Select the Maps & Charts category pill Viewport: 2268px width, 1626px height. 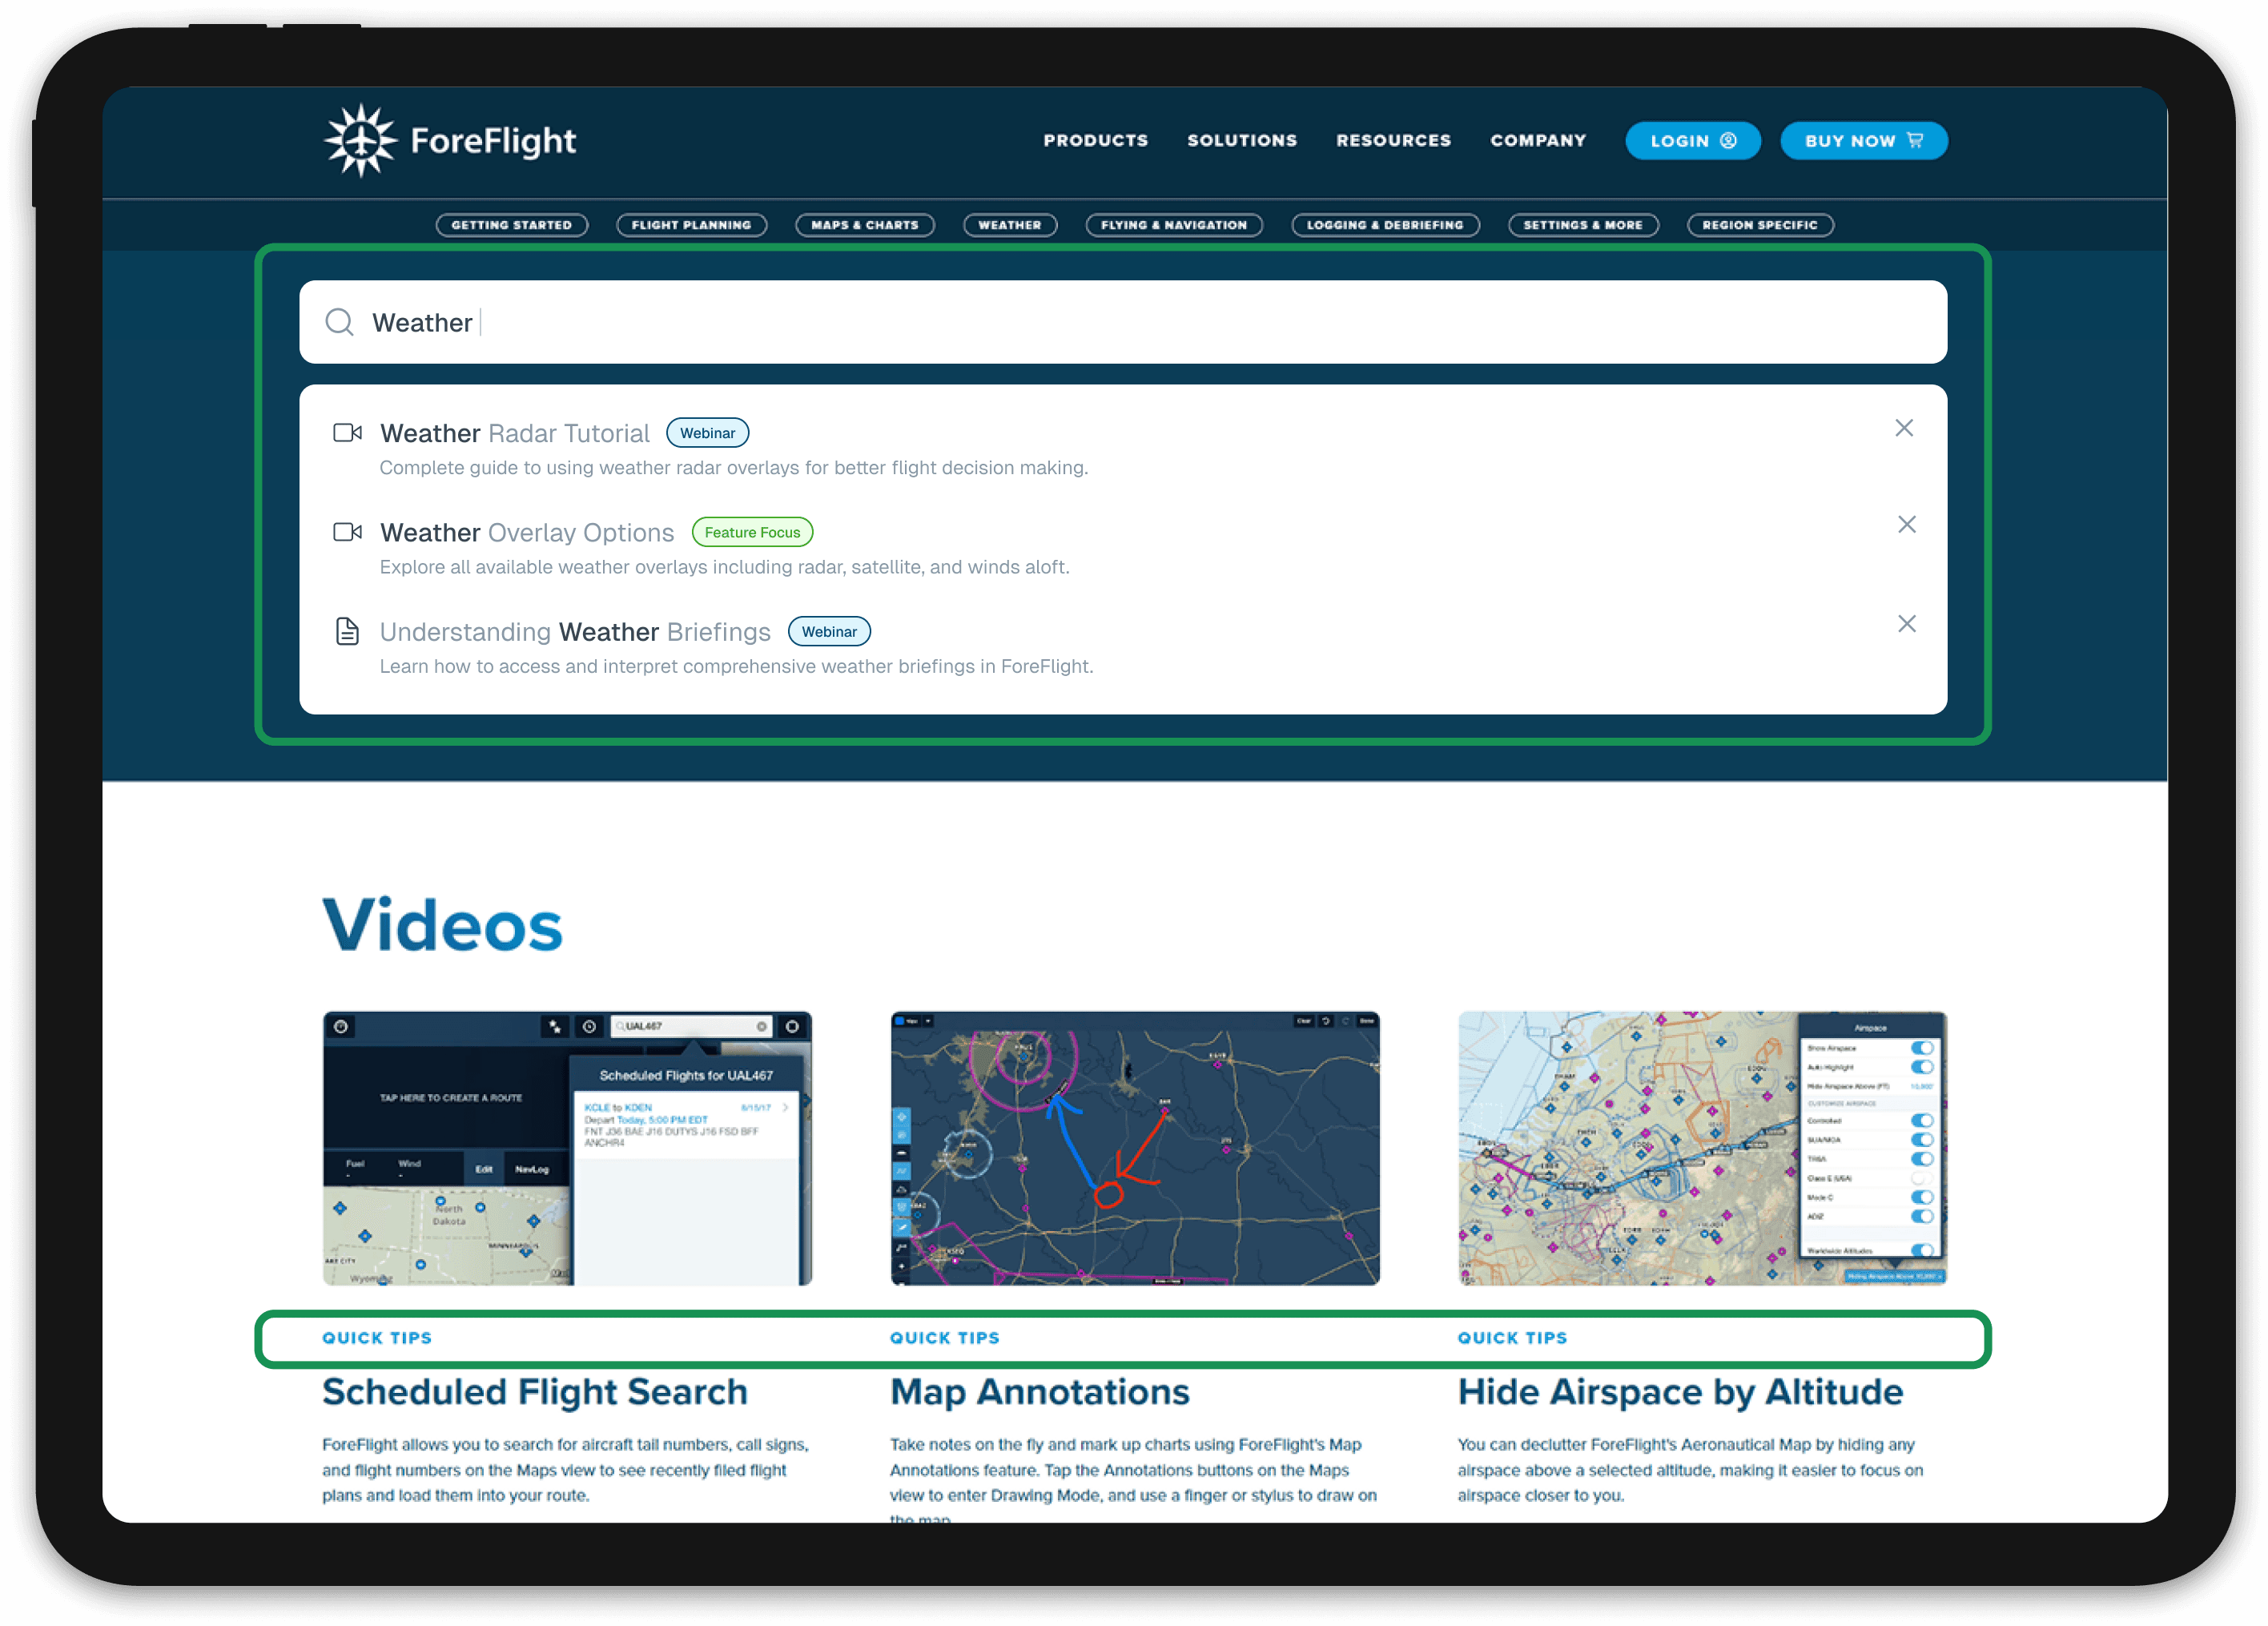[864, 225]
